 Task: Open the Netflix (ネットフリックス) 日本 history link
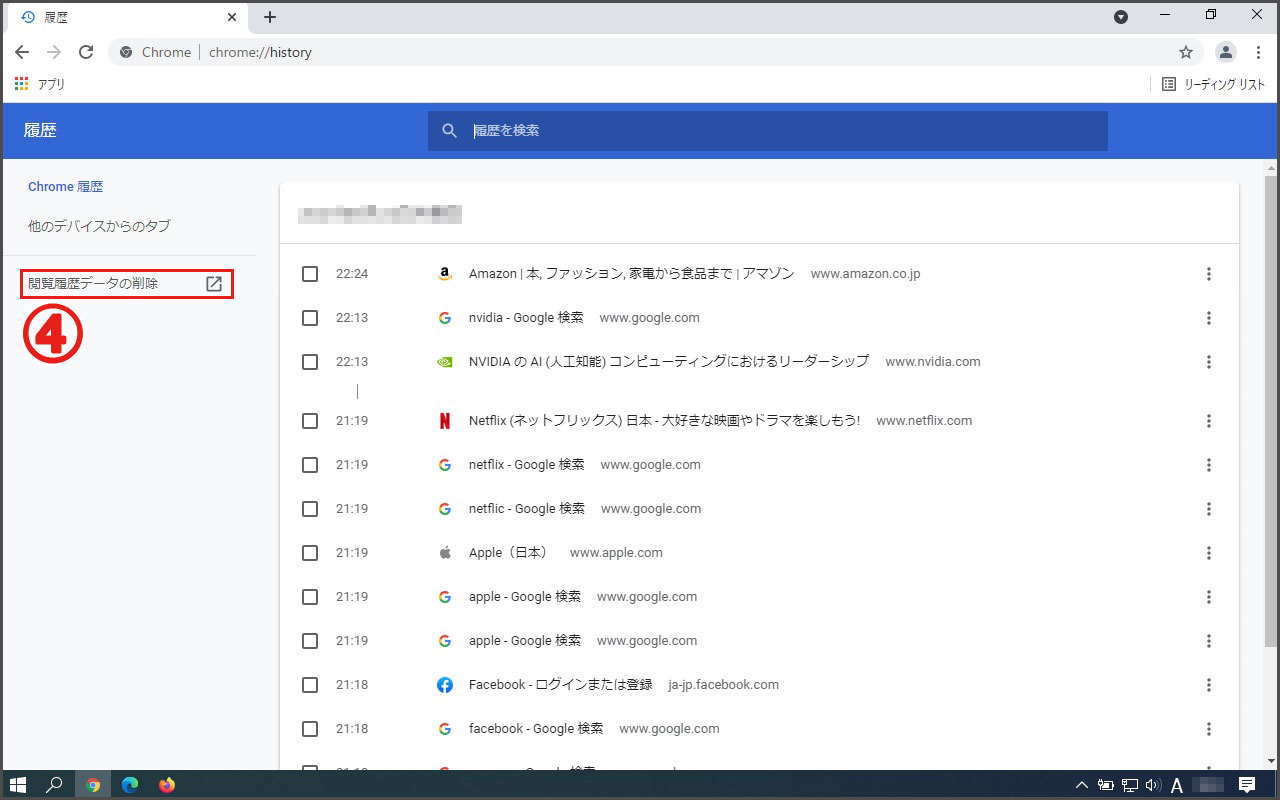(x=664, y=421)
